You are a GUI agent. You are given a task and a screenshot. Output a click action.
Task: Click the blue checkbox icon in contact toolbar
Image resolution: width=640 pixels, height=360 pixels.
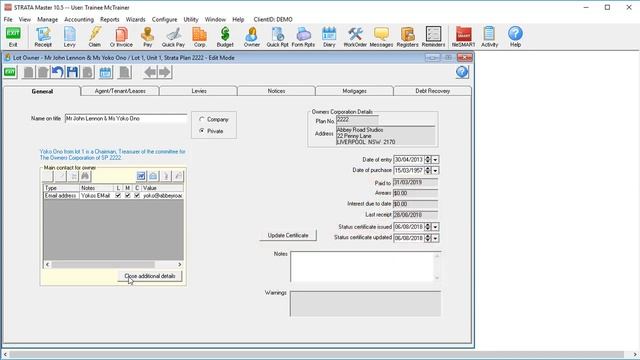tap(141, 176)
